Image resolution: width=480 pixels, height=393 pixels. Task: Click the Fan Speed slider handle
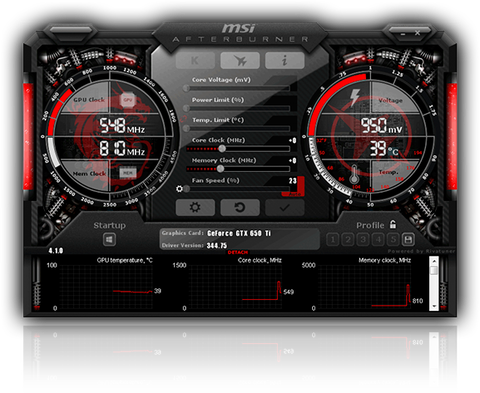tap(186, 189)
